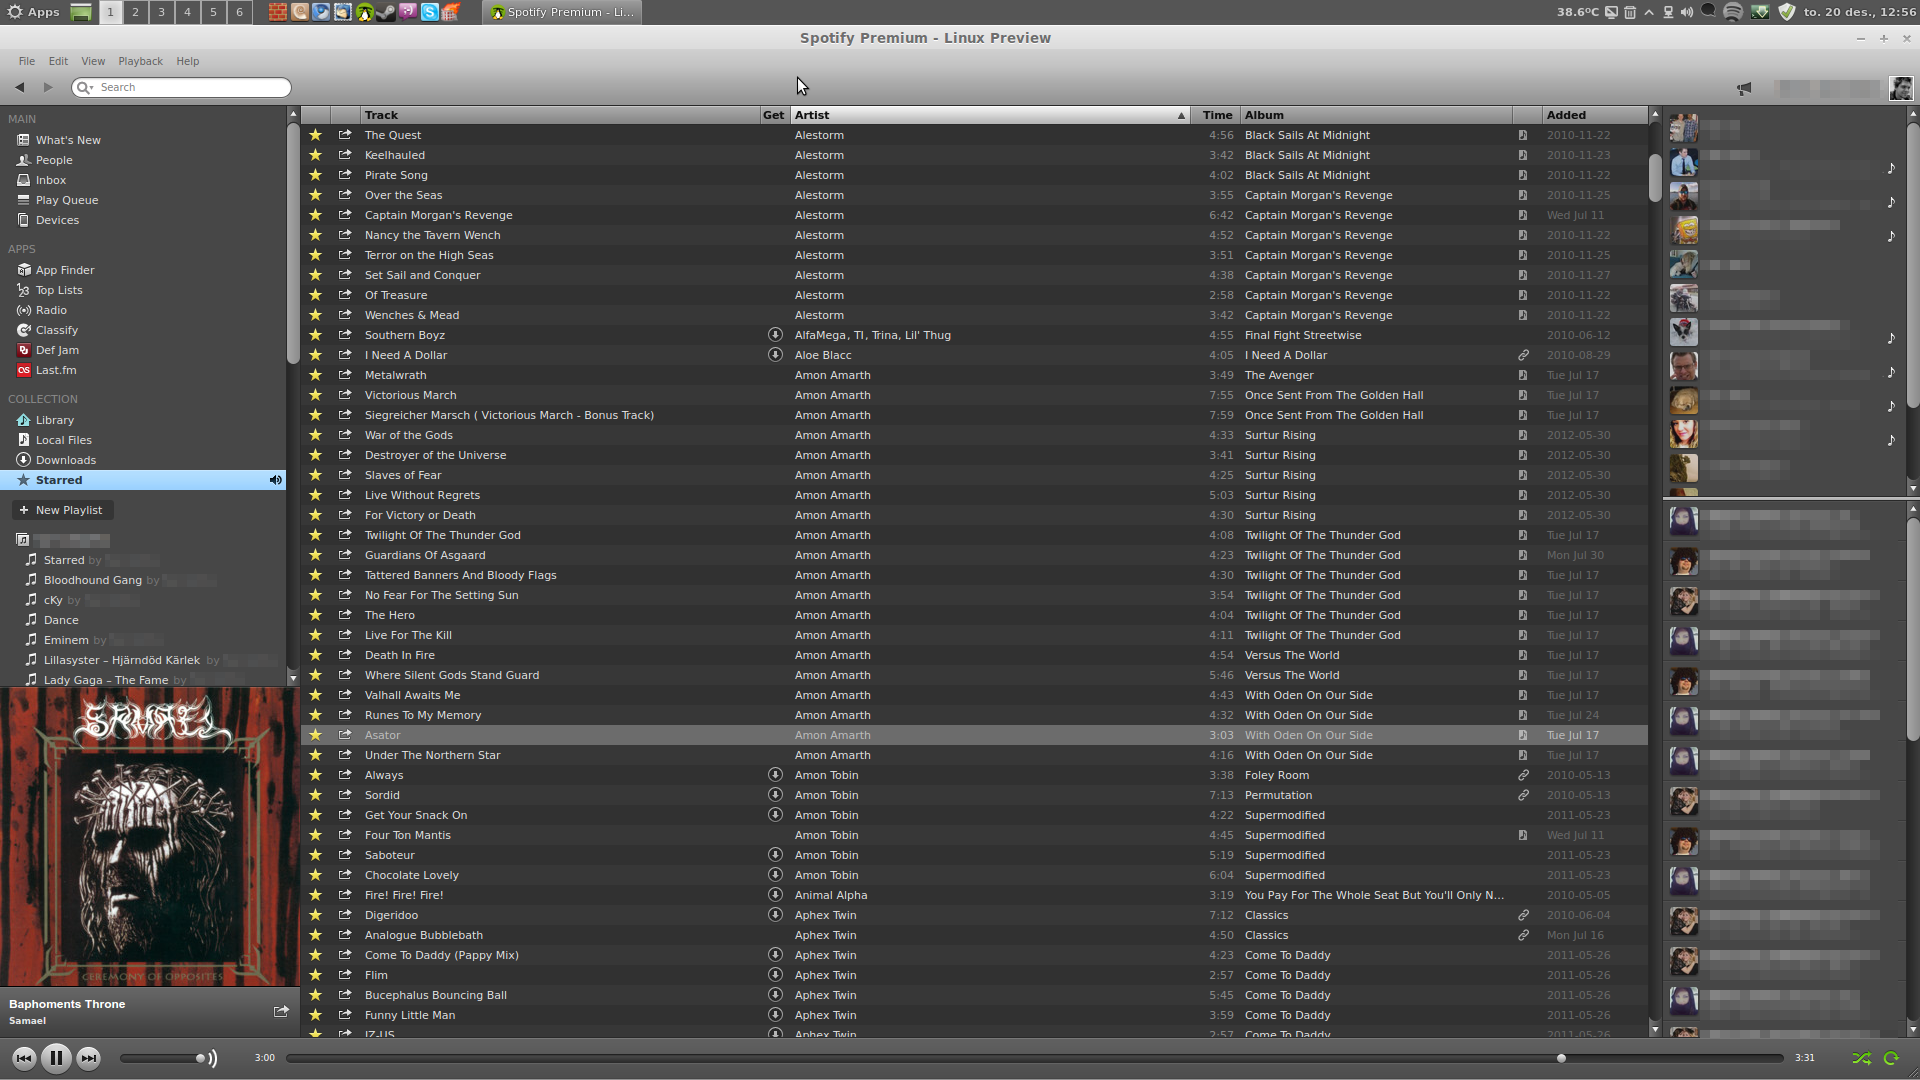The height and width of the screenshot is (1080, 1920).
Task: Open the Eminem playlist
Action: [66, 640]
